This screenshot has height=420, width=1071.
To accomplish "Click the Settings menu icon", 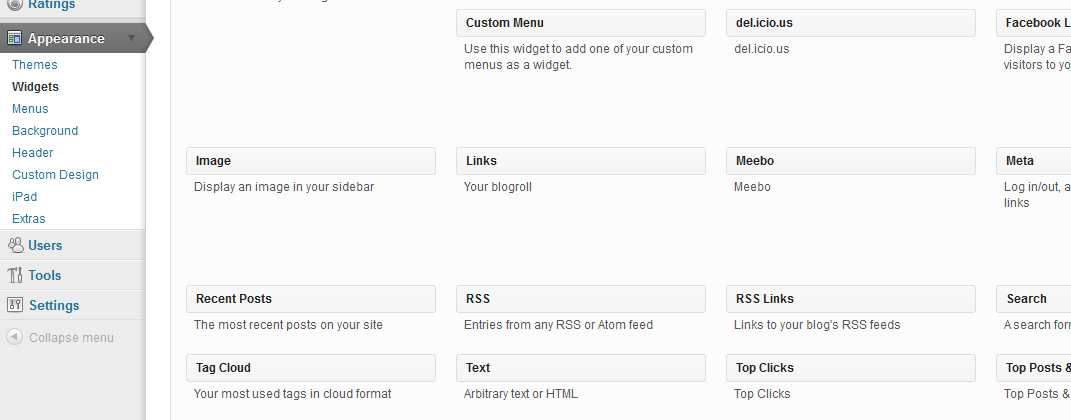I will pos(15,305).
